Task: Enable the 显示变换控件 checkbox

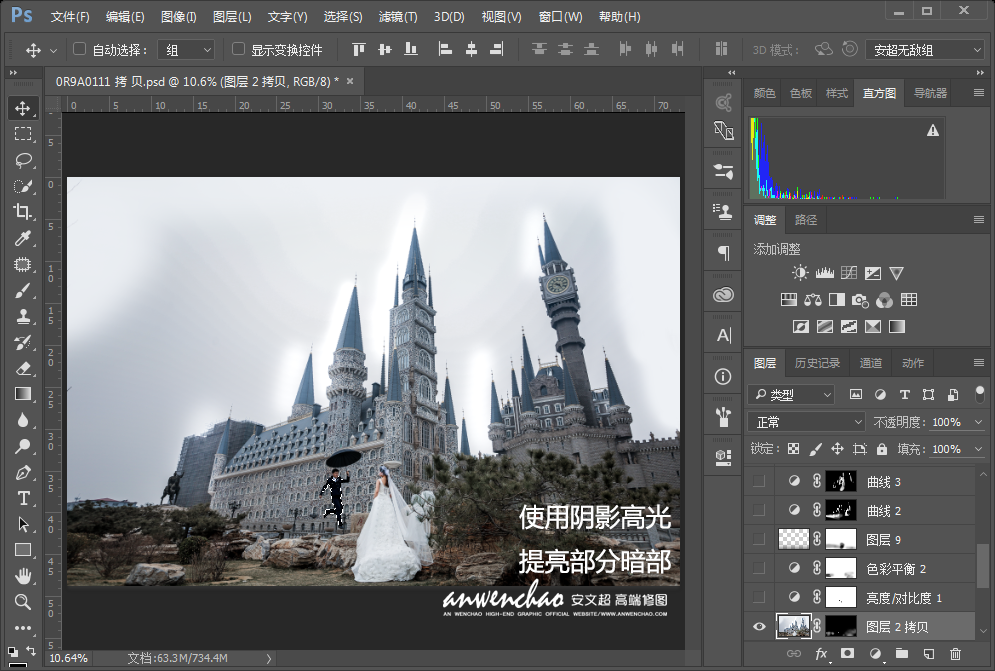Action: click(239, 49)
